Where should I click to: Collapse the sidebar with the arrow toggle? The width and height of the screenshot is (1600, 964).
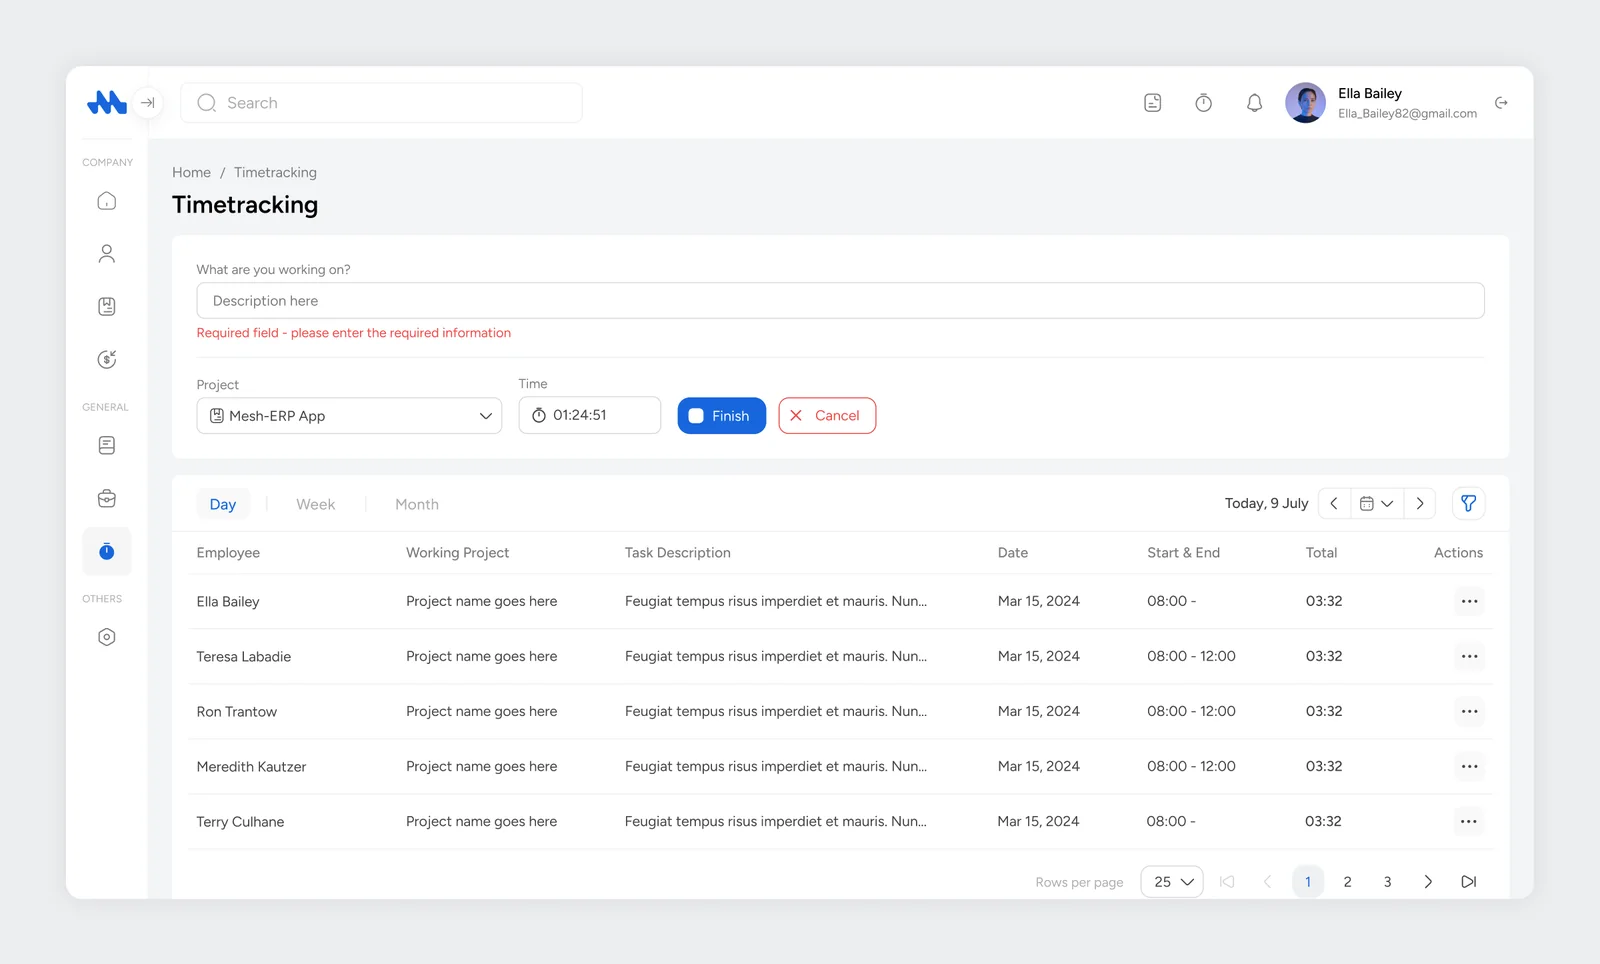[x=148, y=102]
